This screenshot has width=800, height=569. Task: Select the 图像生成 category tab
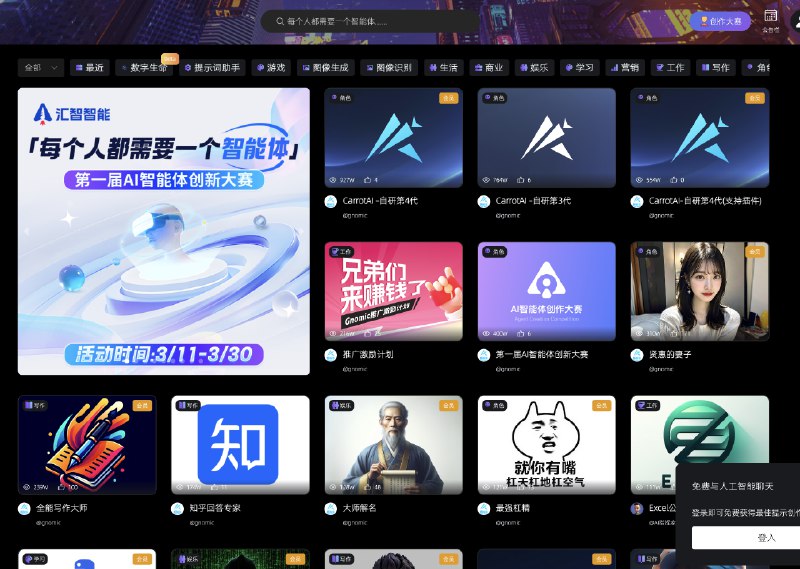[x=326, y=67]
